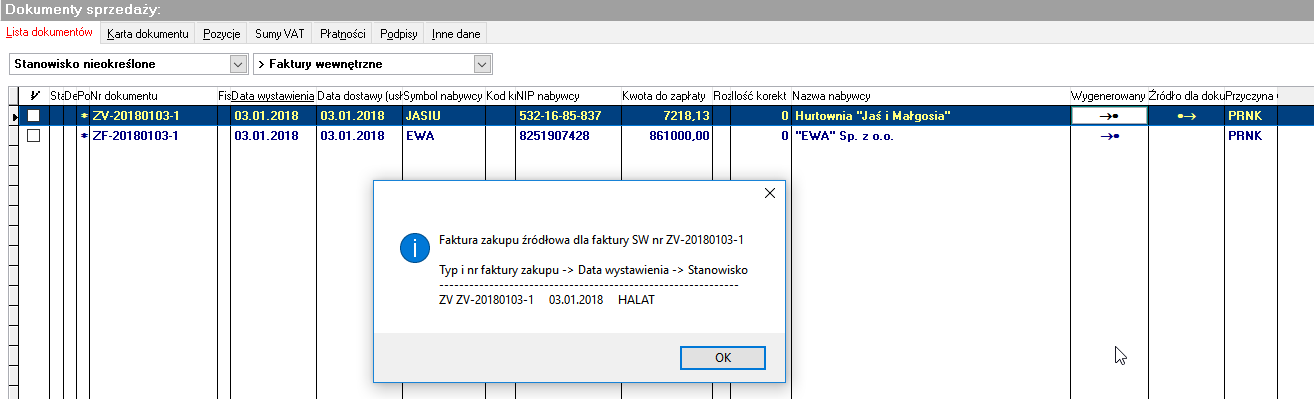Close the invoice source dialog

point(769,193)
